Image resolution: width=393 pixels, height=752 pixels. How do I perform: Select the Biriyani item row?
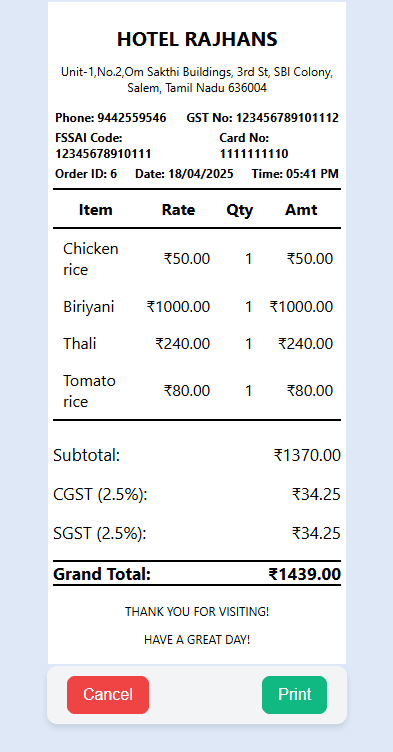[197, 306]
